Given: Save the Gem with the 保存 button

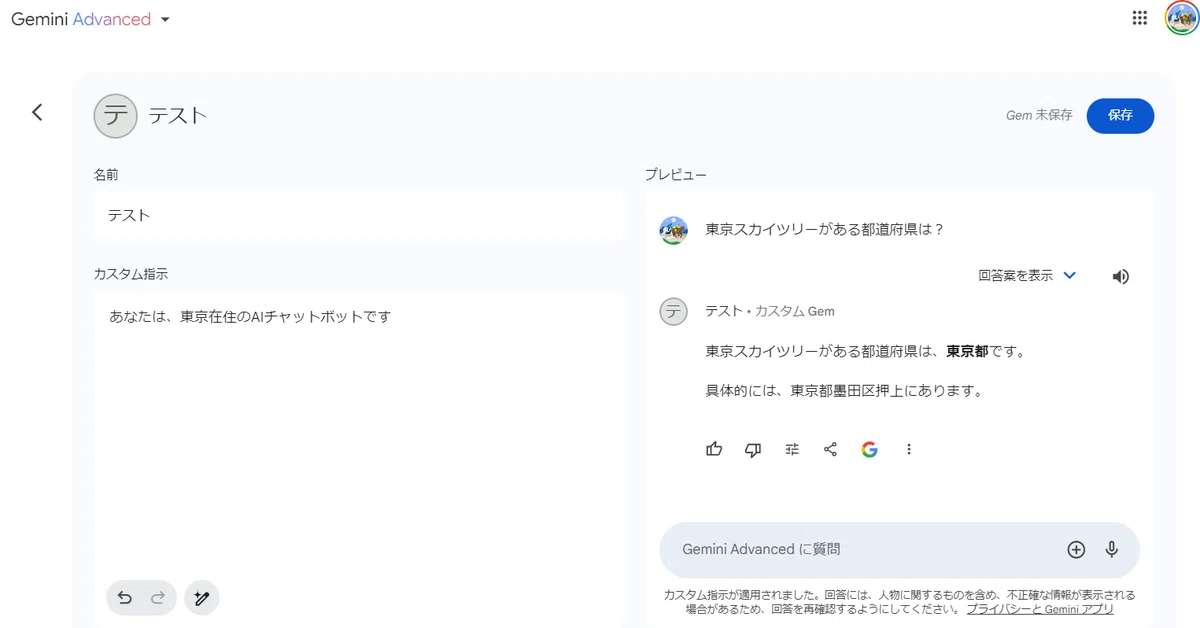Looking at the screenshot, I should (x=1120, y=115).
